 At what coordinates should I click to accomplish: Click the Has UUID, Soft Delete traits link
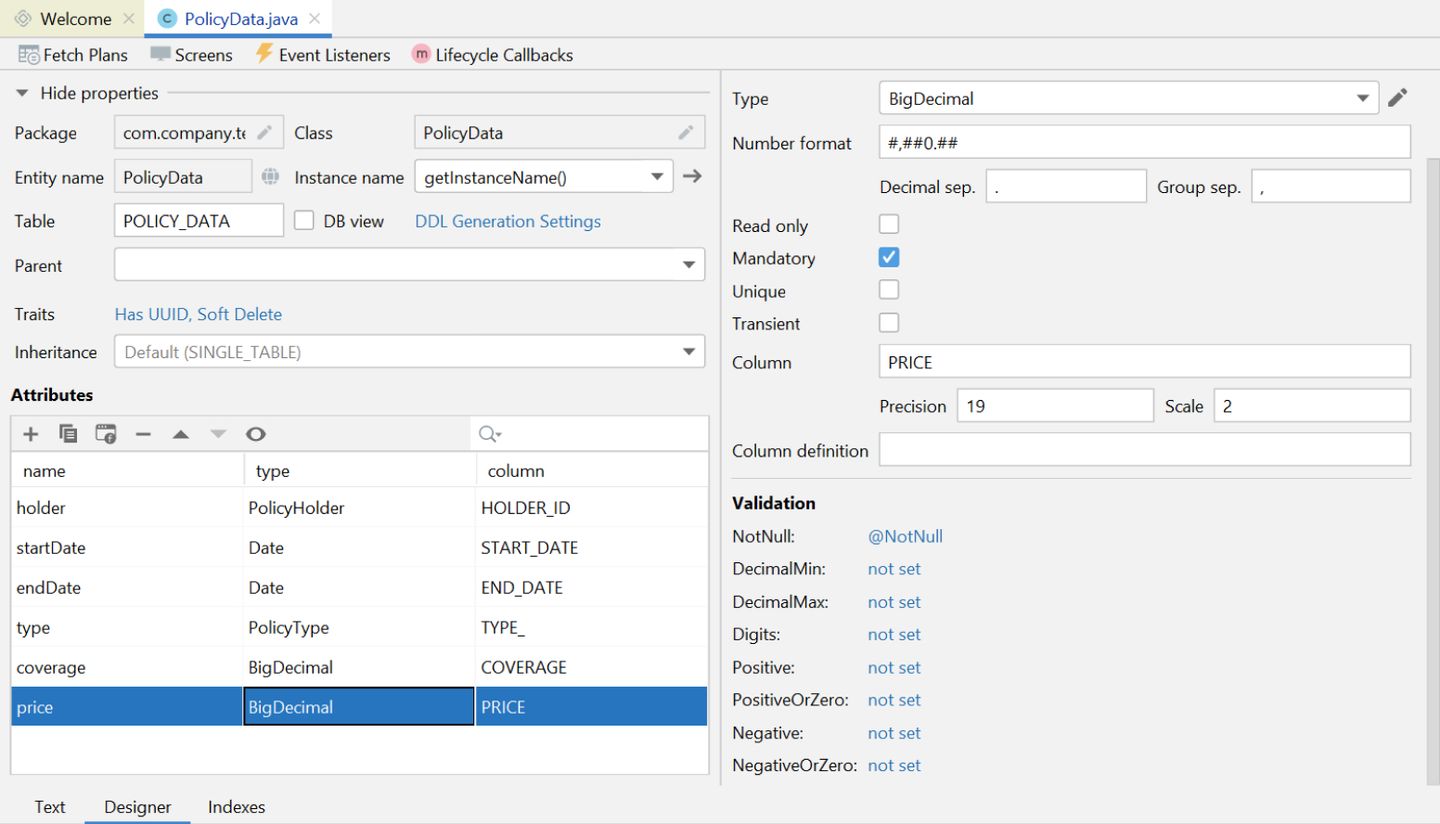coord(198,314)
